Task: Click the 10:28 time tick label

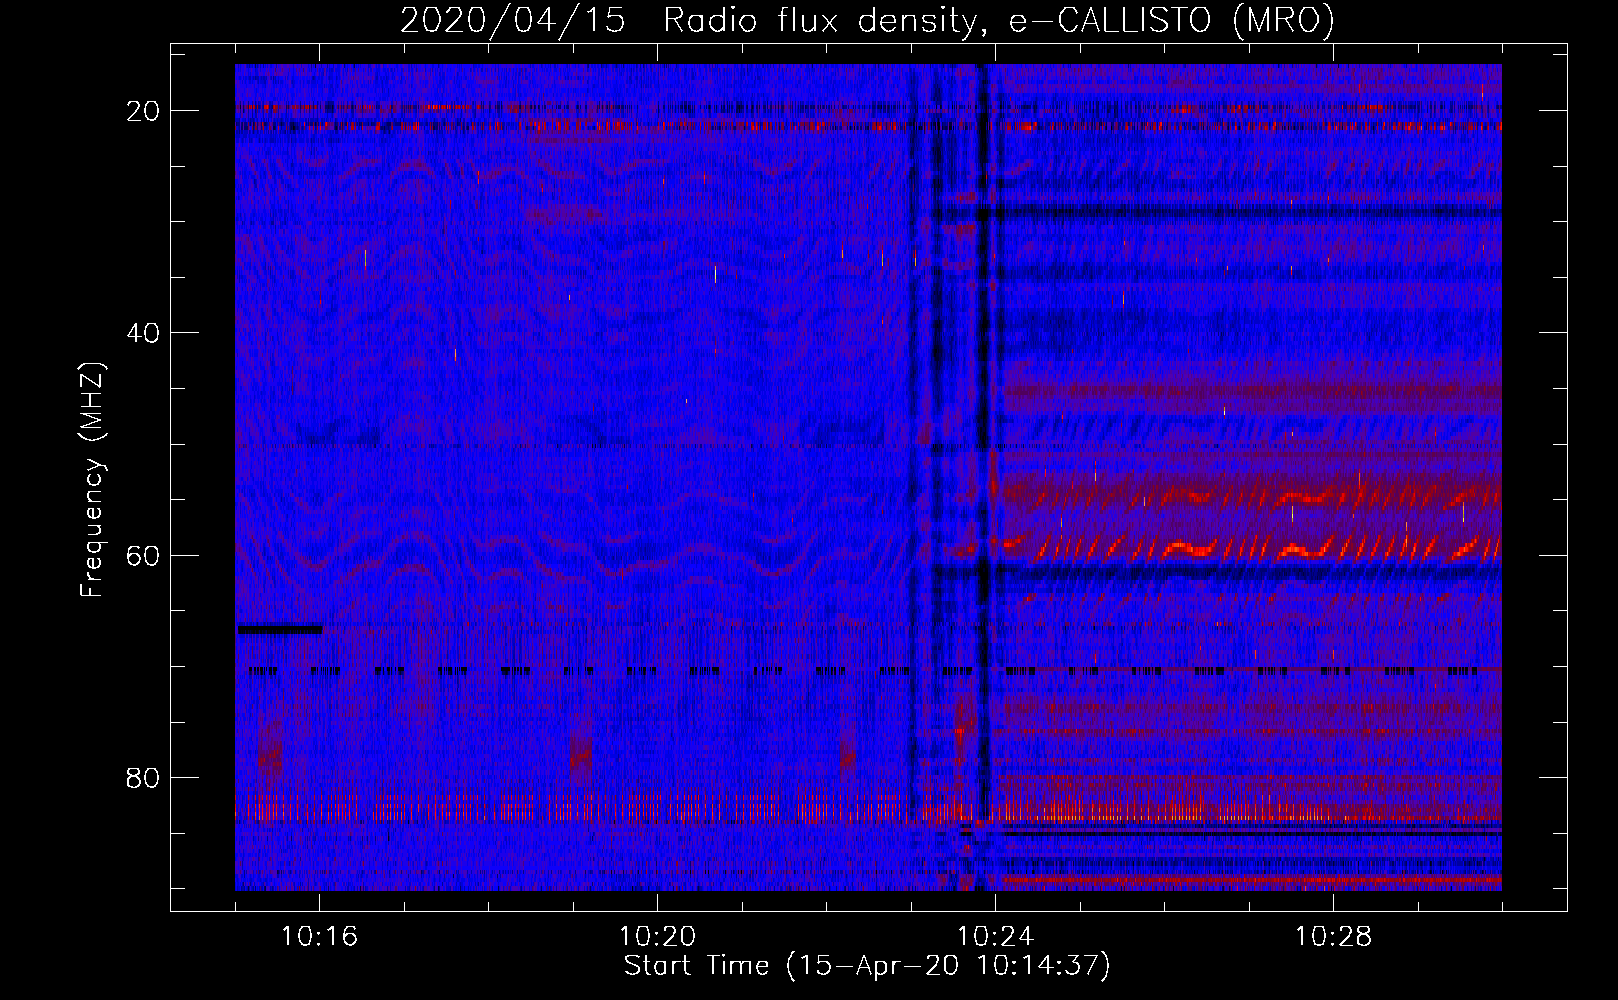Action: tap(1333, 937)
